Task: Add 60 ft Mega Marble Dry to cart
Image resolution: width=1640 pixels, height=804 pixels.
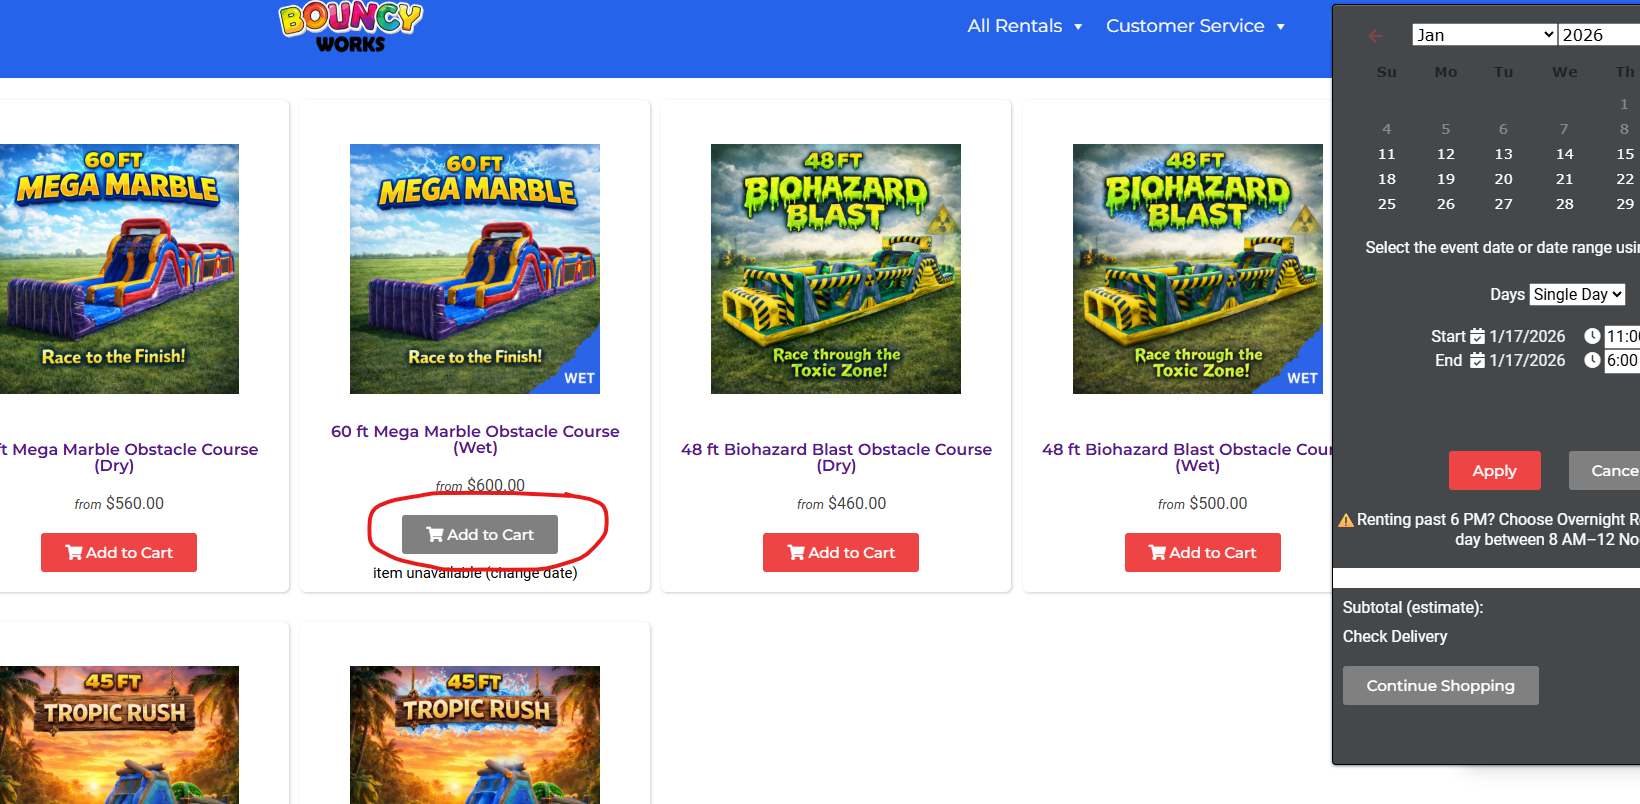Action: click(119, 553)
